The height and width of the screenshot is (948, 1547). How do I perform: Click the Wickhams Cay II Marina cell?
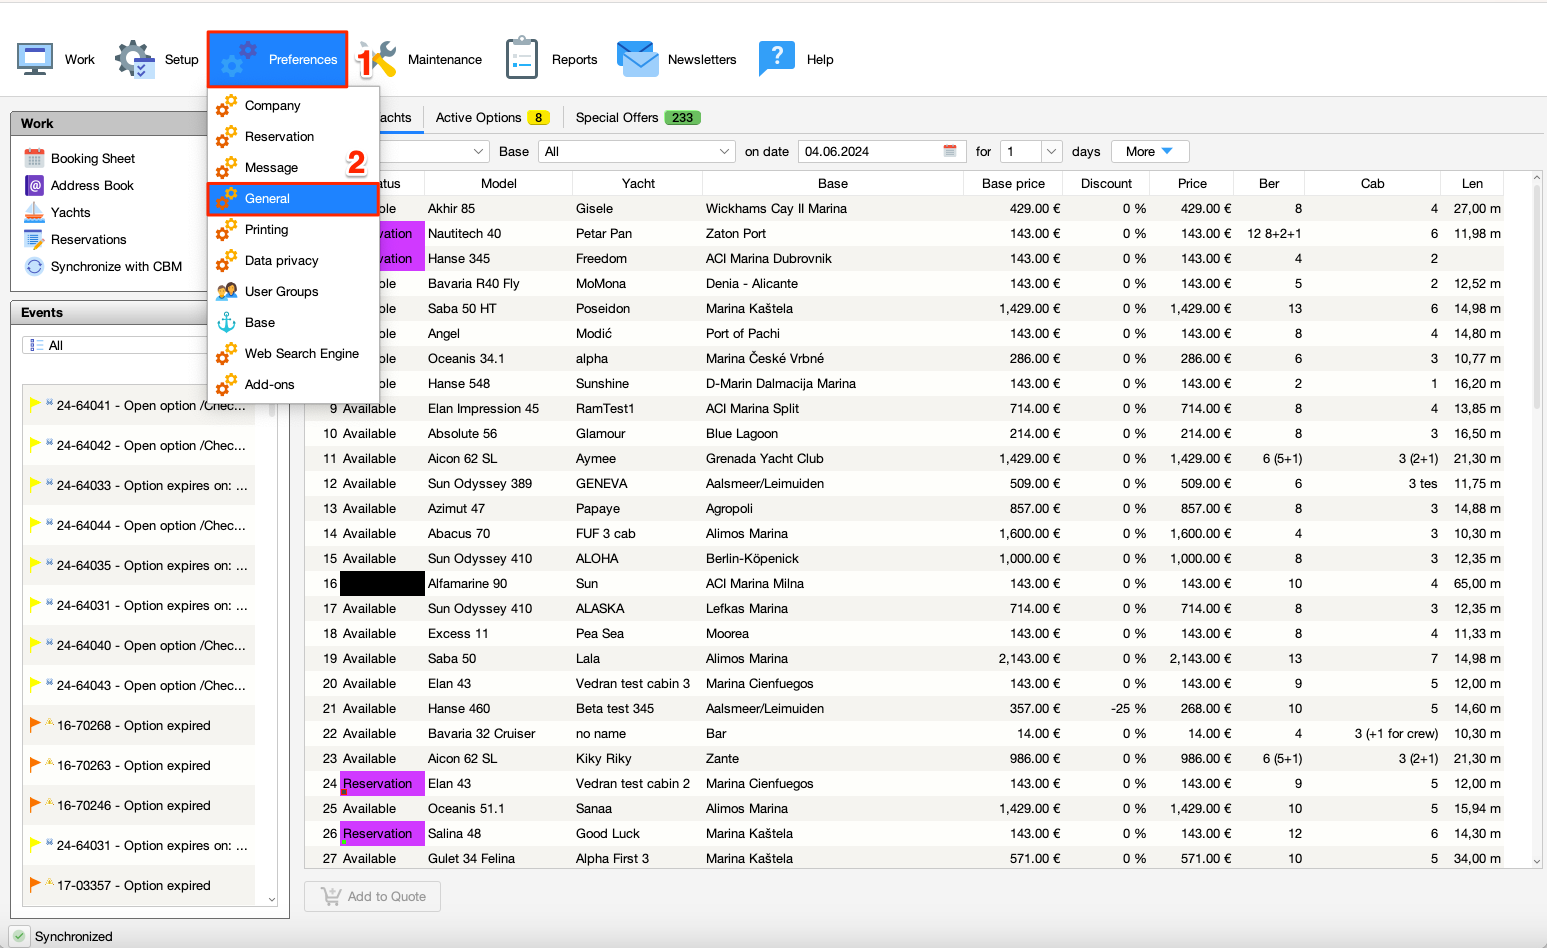tap(832, 208)
